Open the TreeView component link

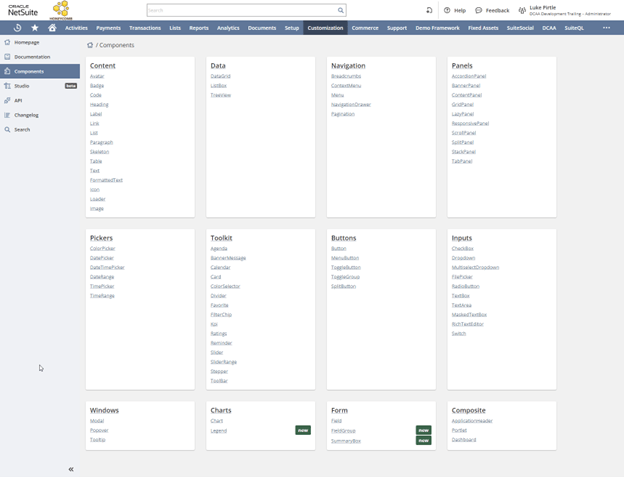coord(220,95)
